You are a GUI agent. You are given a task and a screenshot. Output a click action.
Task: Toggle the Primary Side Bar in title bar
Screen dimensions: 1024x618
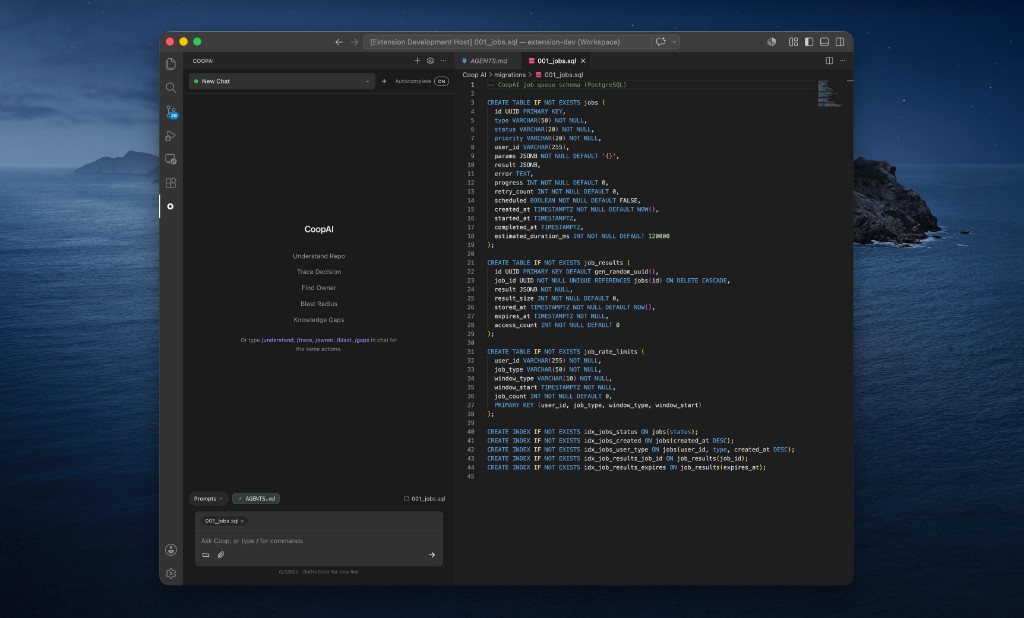pyautogui.click(x=809, y=42)
